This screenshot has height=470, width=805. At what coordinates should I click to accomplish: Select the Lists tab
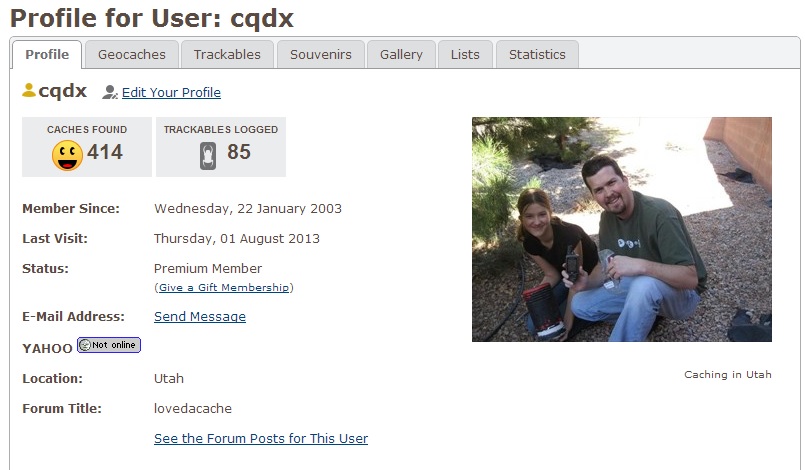point(465,54)
